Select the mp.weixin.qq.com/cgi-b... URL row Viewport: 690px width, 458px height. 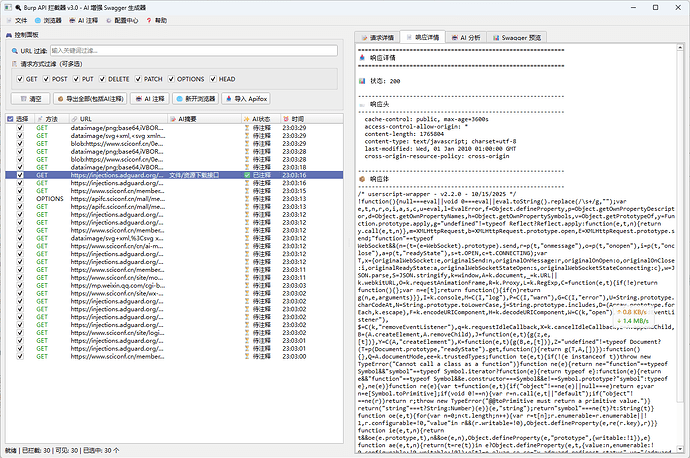click(174, 286)
